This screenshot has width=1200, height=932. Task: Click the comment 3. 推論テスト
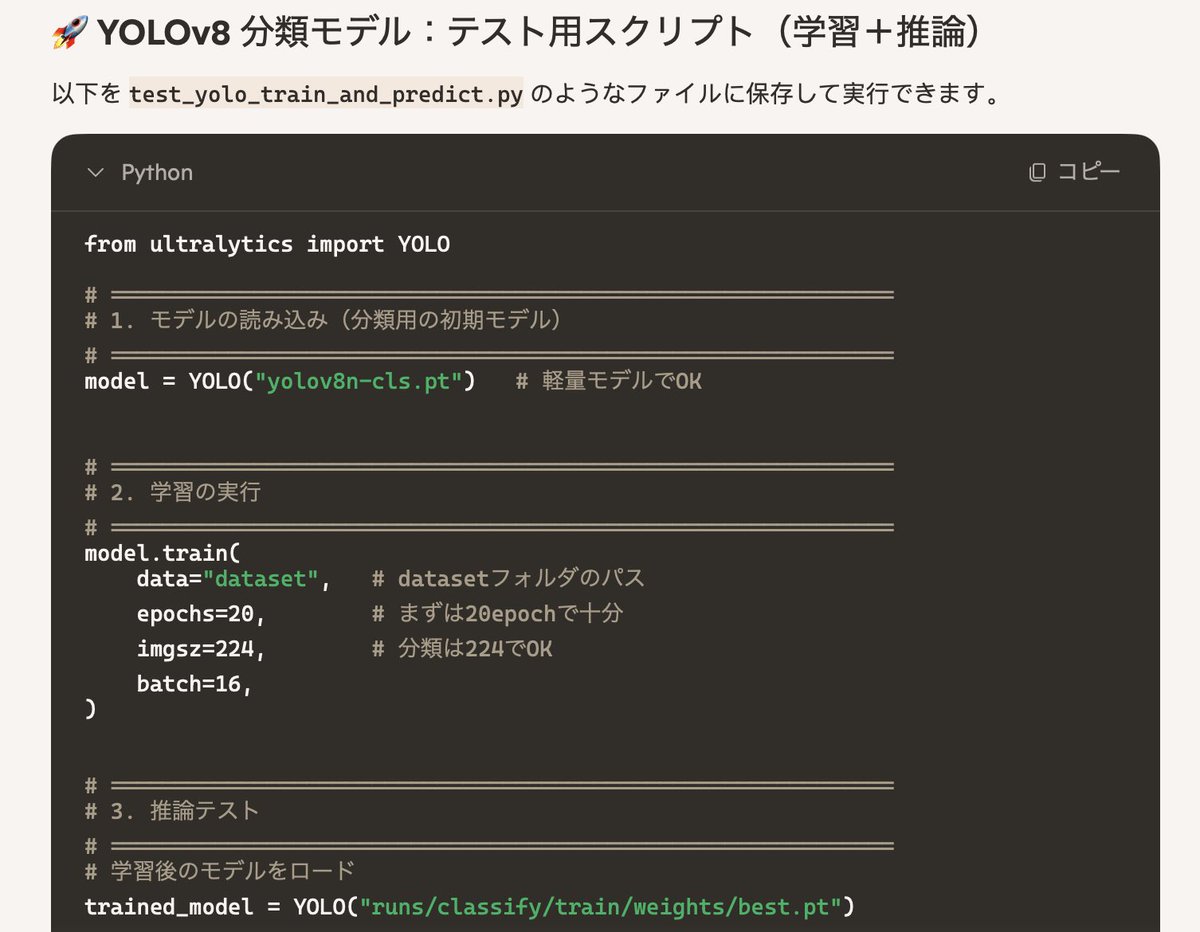(x=172, y=810)
